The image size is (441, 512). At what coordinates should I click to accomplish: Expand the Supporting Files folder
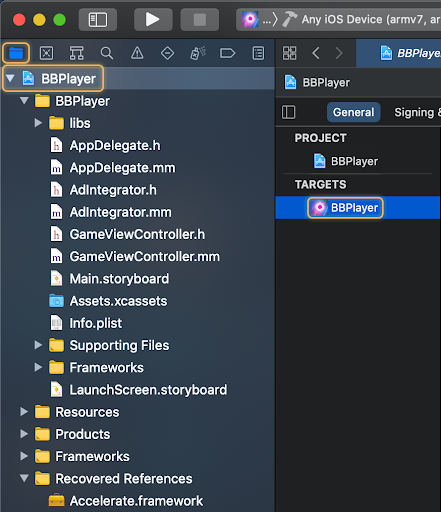pos(38,345)
